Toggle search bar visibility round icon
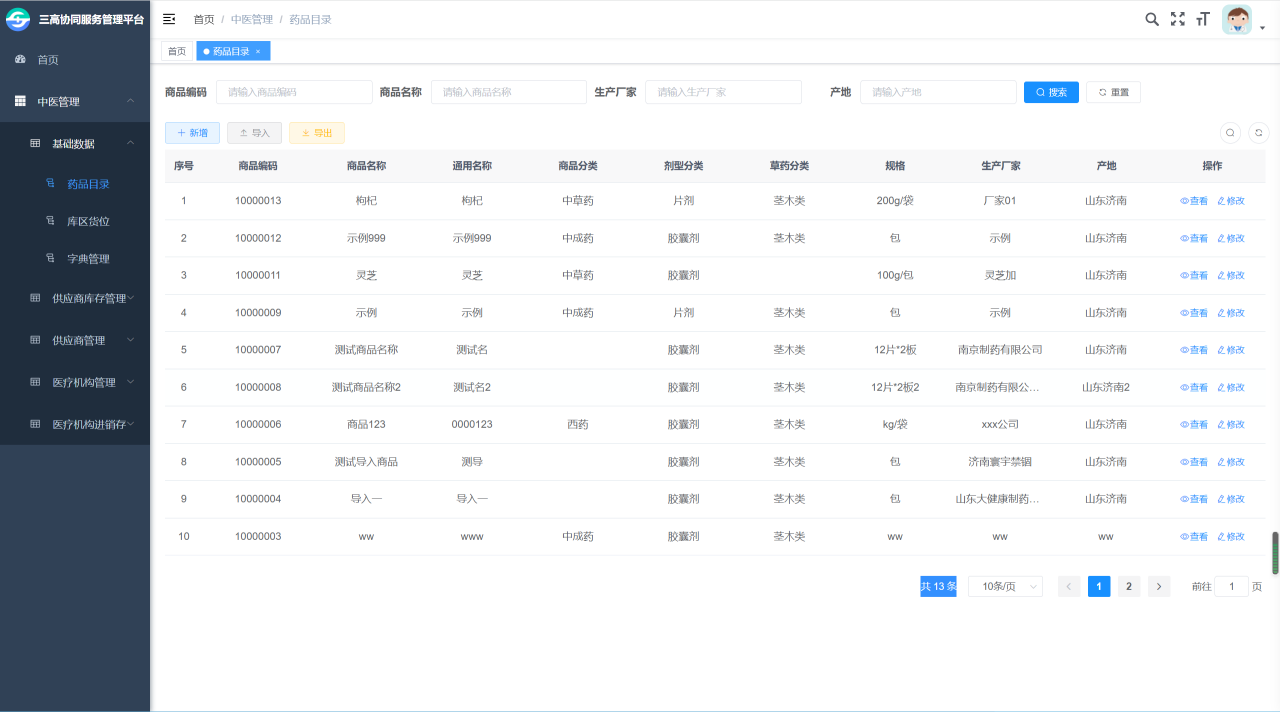Image resolution: width=1280 pixels, height=712 pixels. coord(1230,132)
